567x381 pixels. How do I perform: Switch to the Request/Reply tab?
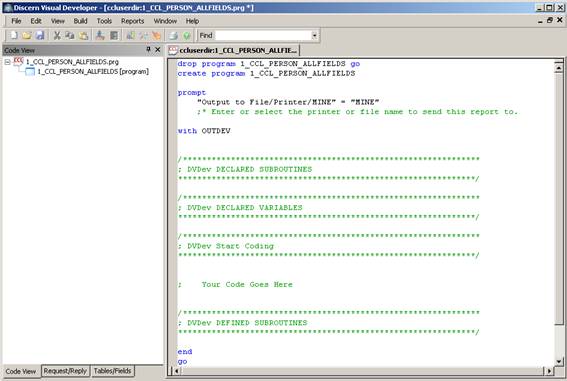point(65,371)
